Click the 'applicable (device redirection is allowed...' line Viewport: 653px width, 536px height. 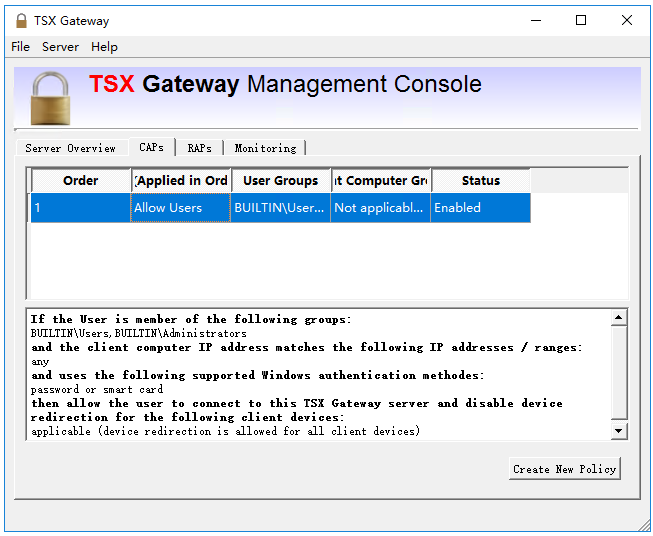pyautogui.click(x=225, y=431)
